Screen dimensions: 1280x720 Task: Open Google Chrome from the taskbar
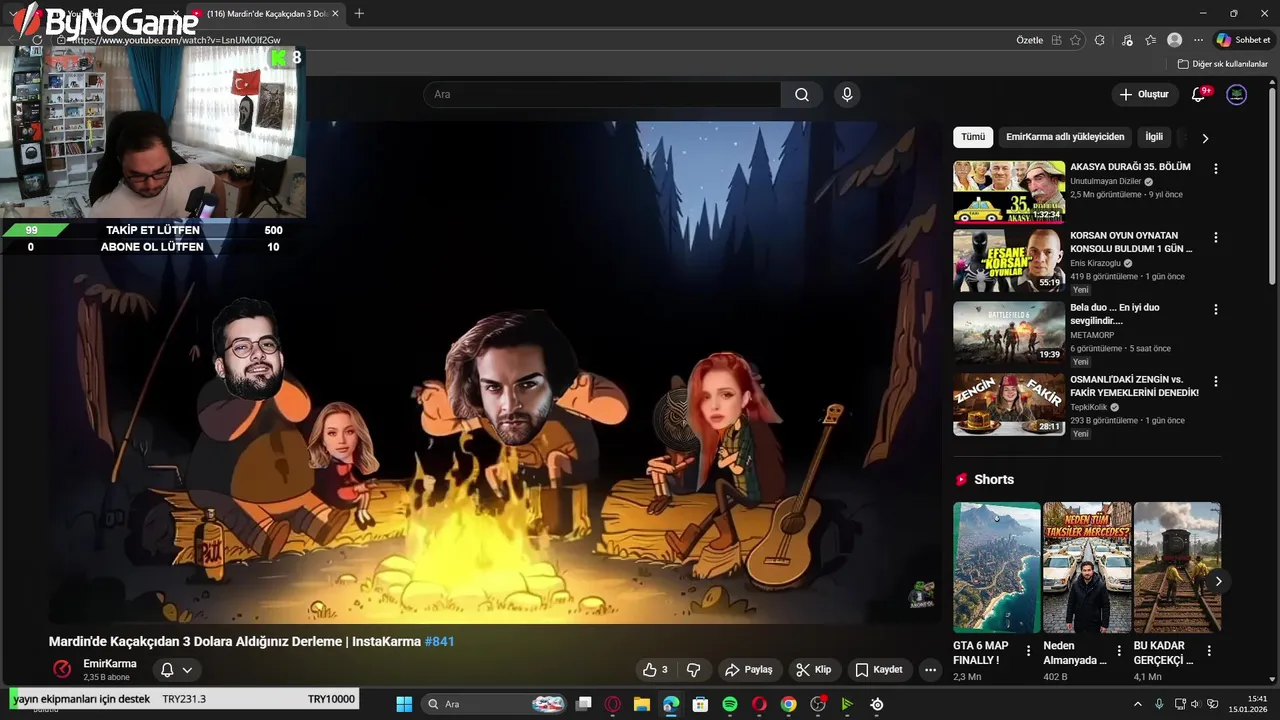[x=789, y=704]
